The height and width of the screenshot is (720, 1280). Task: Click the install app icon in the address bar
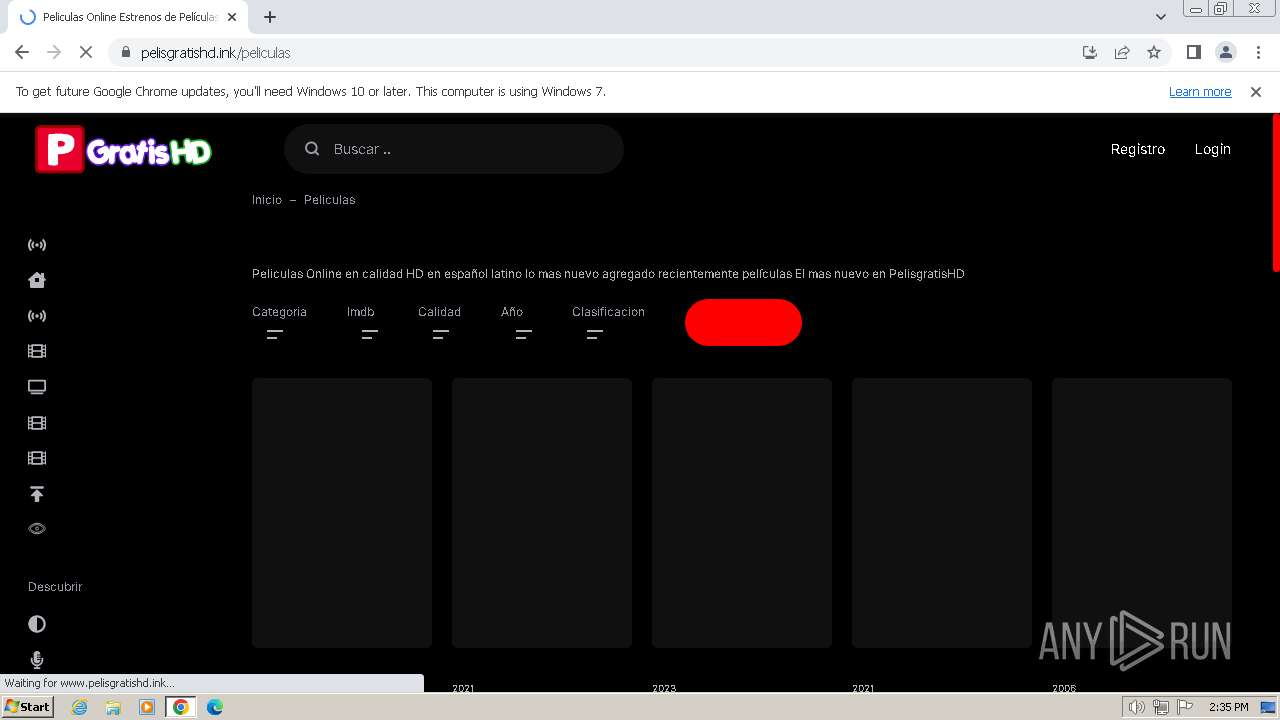pyautogui.click(x=1090, y=53)
